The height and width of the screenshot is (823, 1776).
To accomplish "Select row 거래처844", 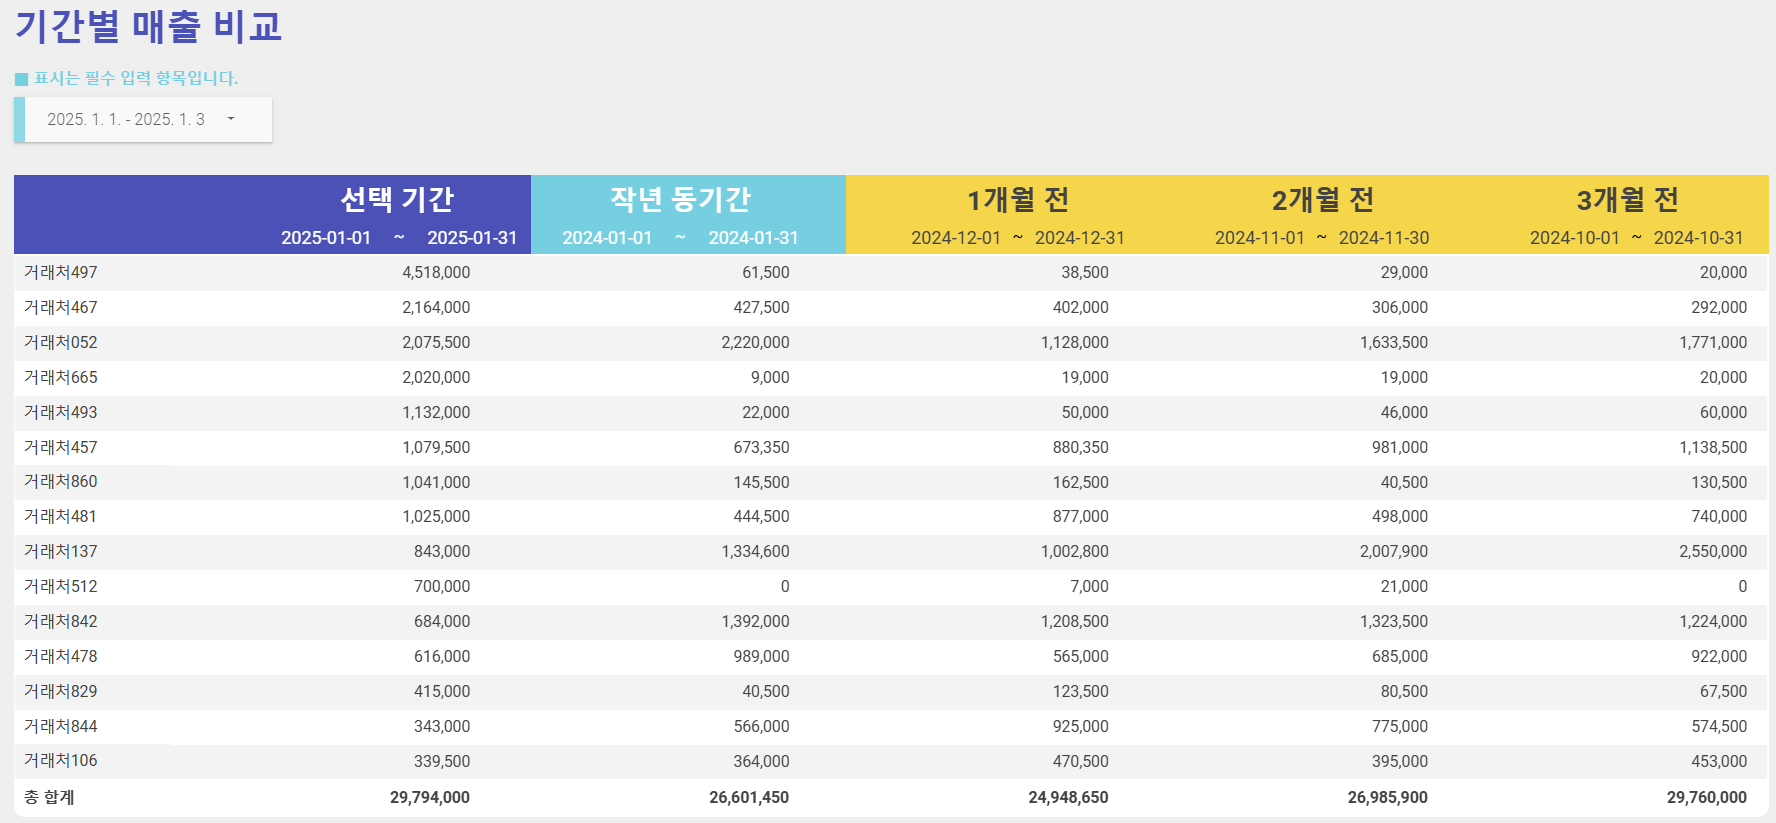I will (x=890, y=727).
